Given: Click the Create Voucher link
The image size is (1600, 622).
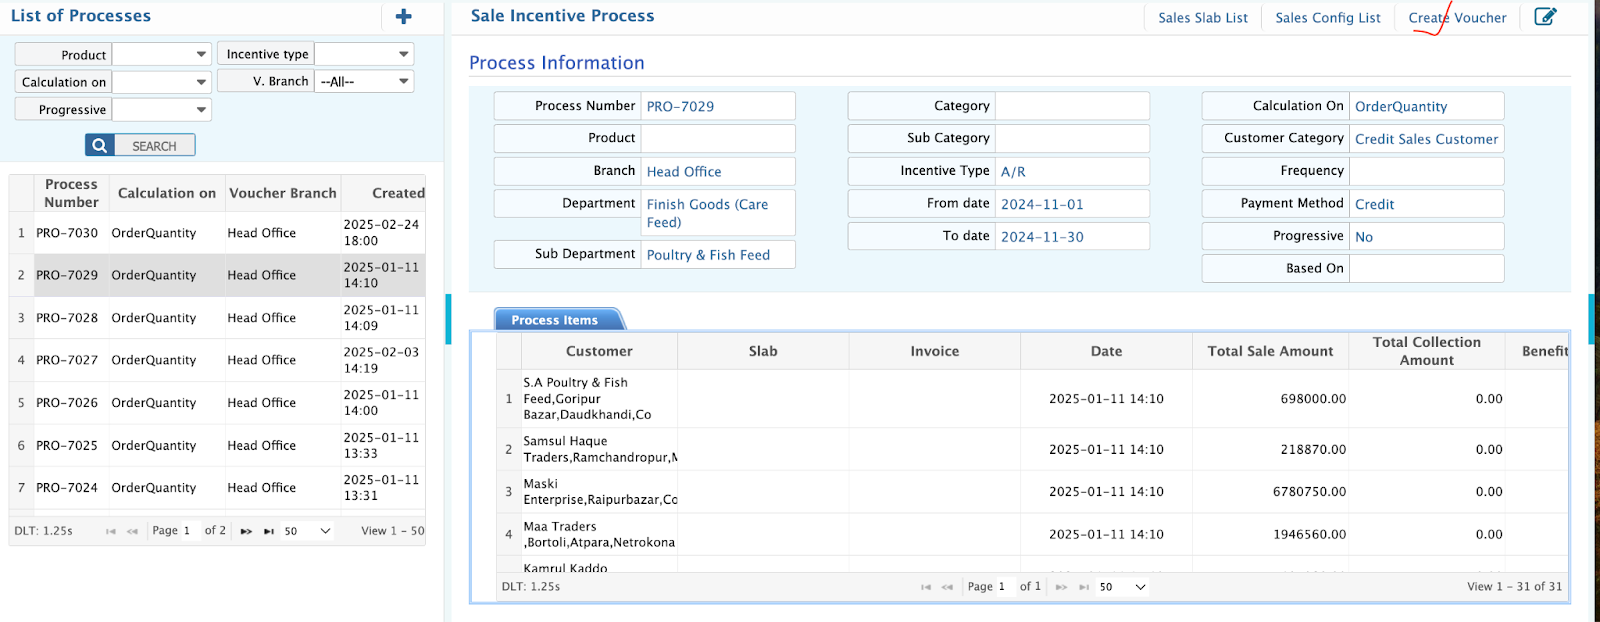Looking at the screenshot, I should pyautogui.click(x=1457, y=18).
